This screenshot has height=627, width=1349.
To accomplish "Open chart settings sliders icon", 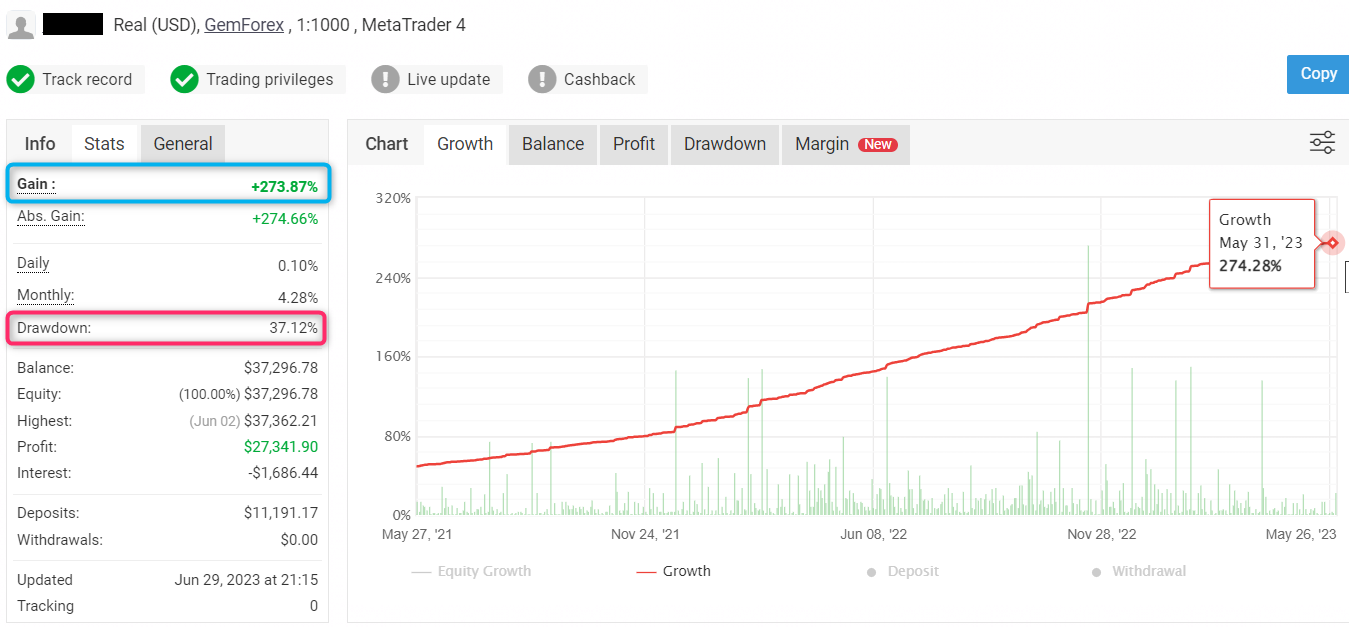I will pos(1322,143).
